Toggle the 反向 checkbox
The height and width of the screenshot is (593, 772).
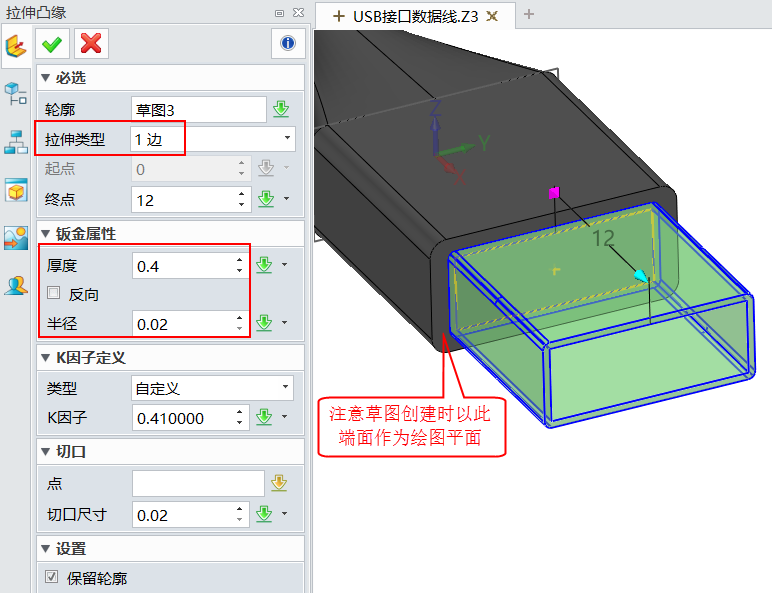pos(54,295)
